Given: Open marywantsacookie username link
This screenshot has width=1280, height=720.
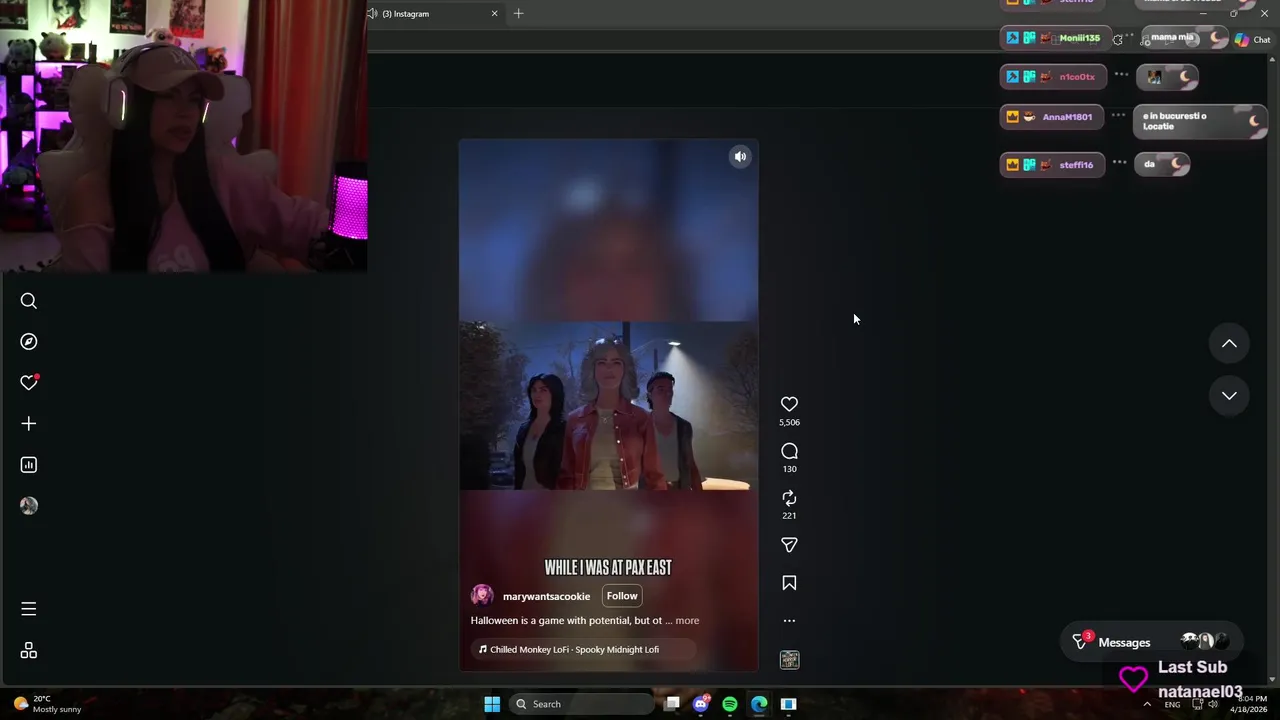Looking at the screenshot, I should click(x=546, y=596).
